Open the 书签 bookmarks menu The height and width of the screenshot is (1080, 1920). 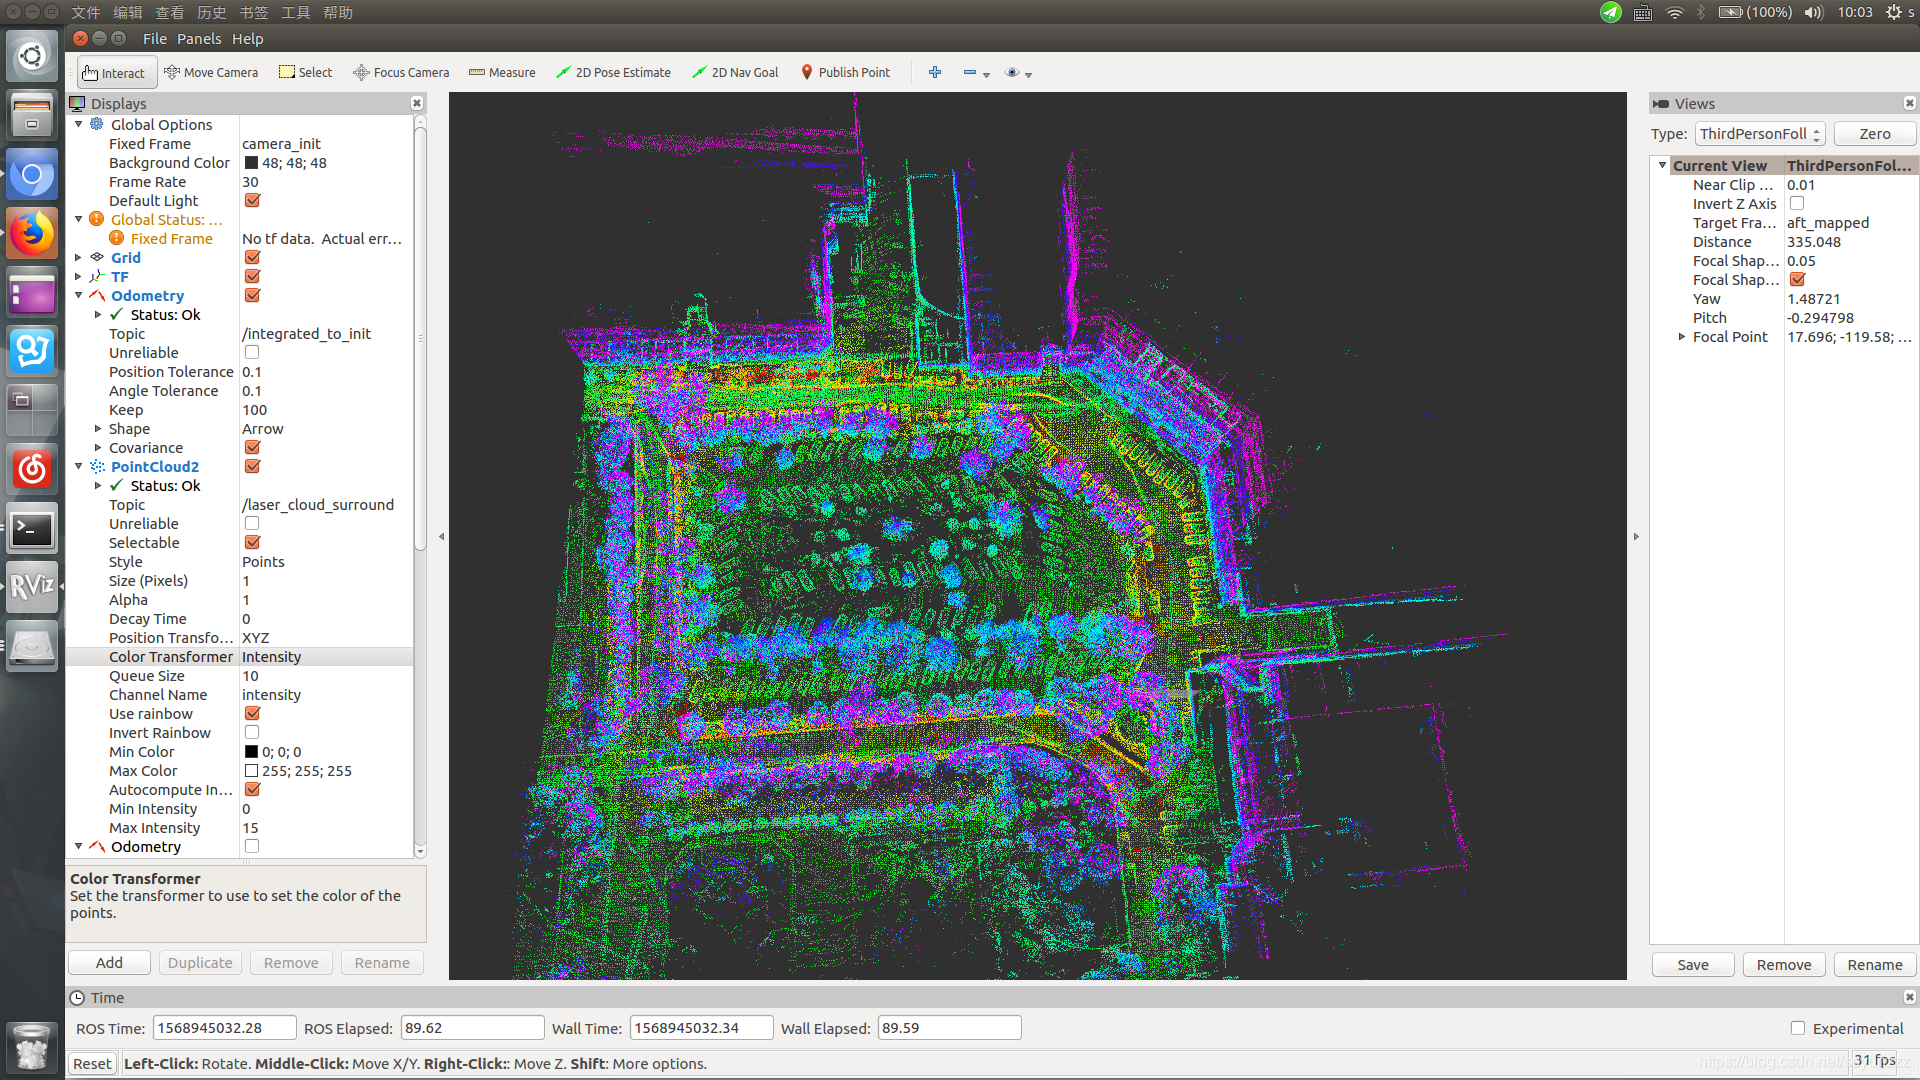point(254,12)
